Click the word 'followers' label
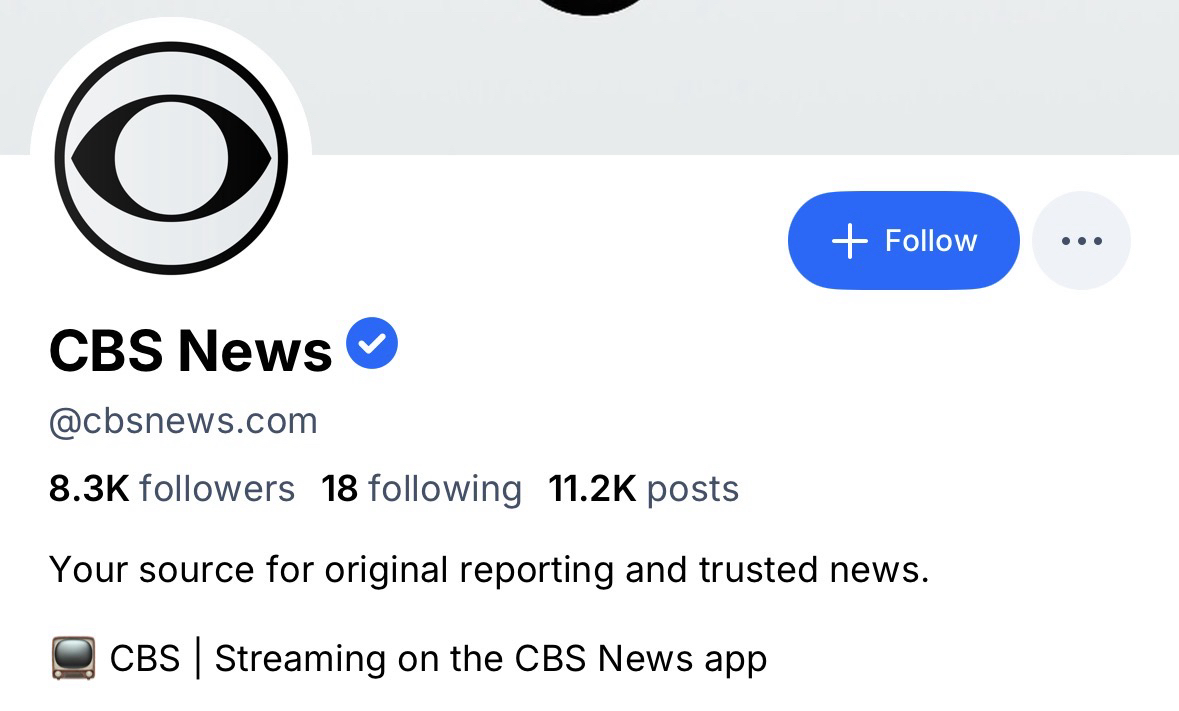Screen dimensions: 1179x711 click(x=217, y=489)
